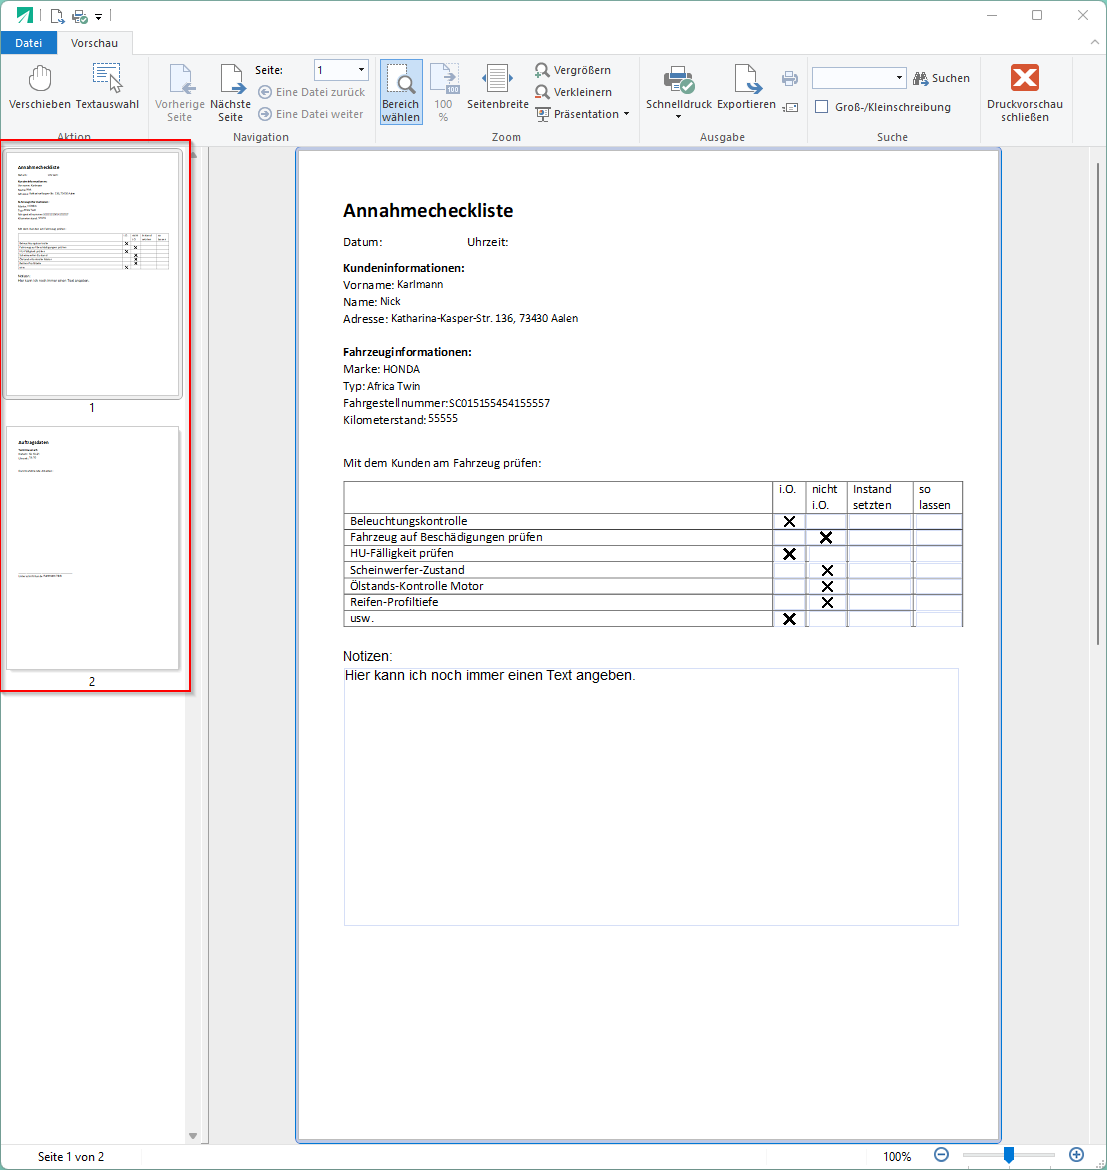Fit to Seitenbreite
Screen dimensions: 1107x1170
tap(498, 89)
